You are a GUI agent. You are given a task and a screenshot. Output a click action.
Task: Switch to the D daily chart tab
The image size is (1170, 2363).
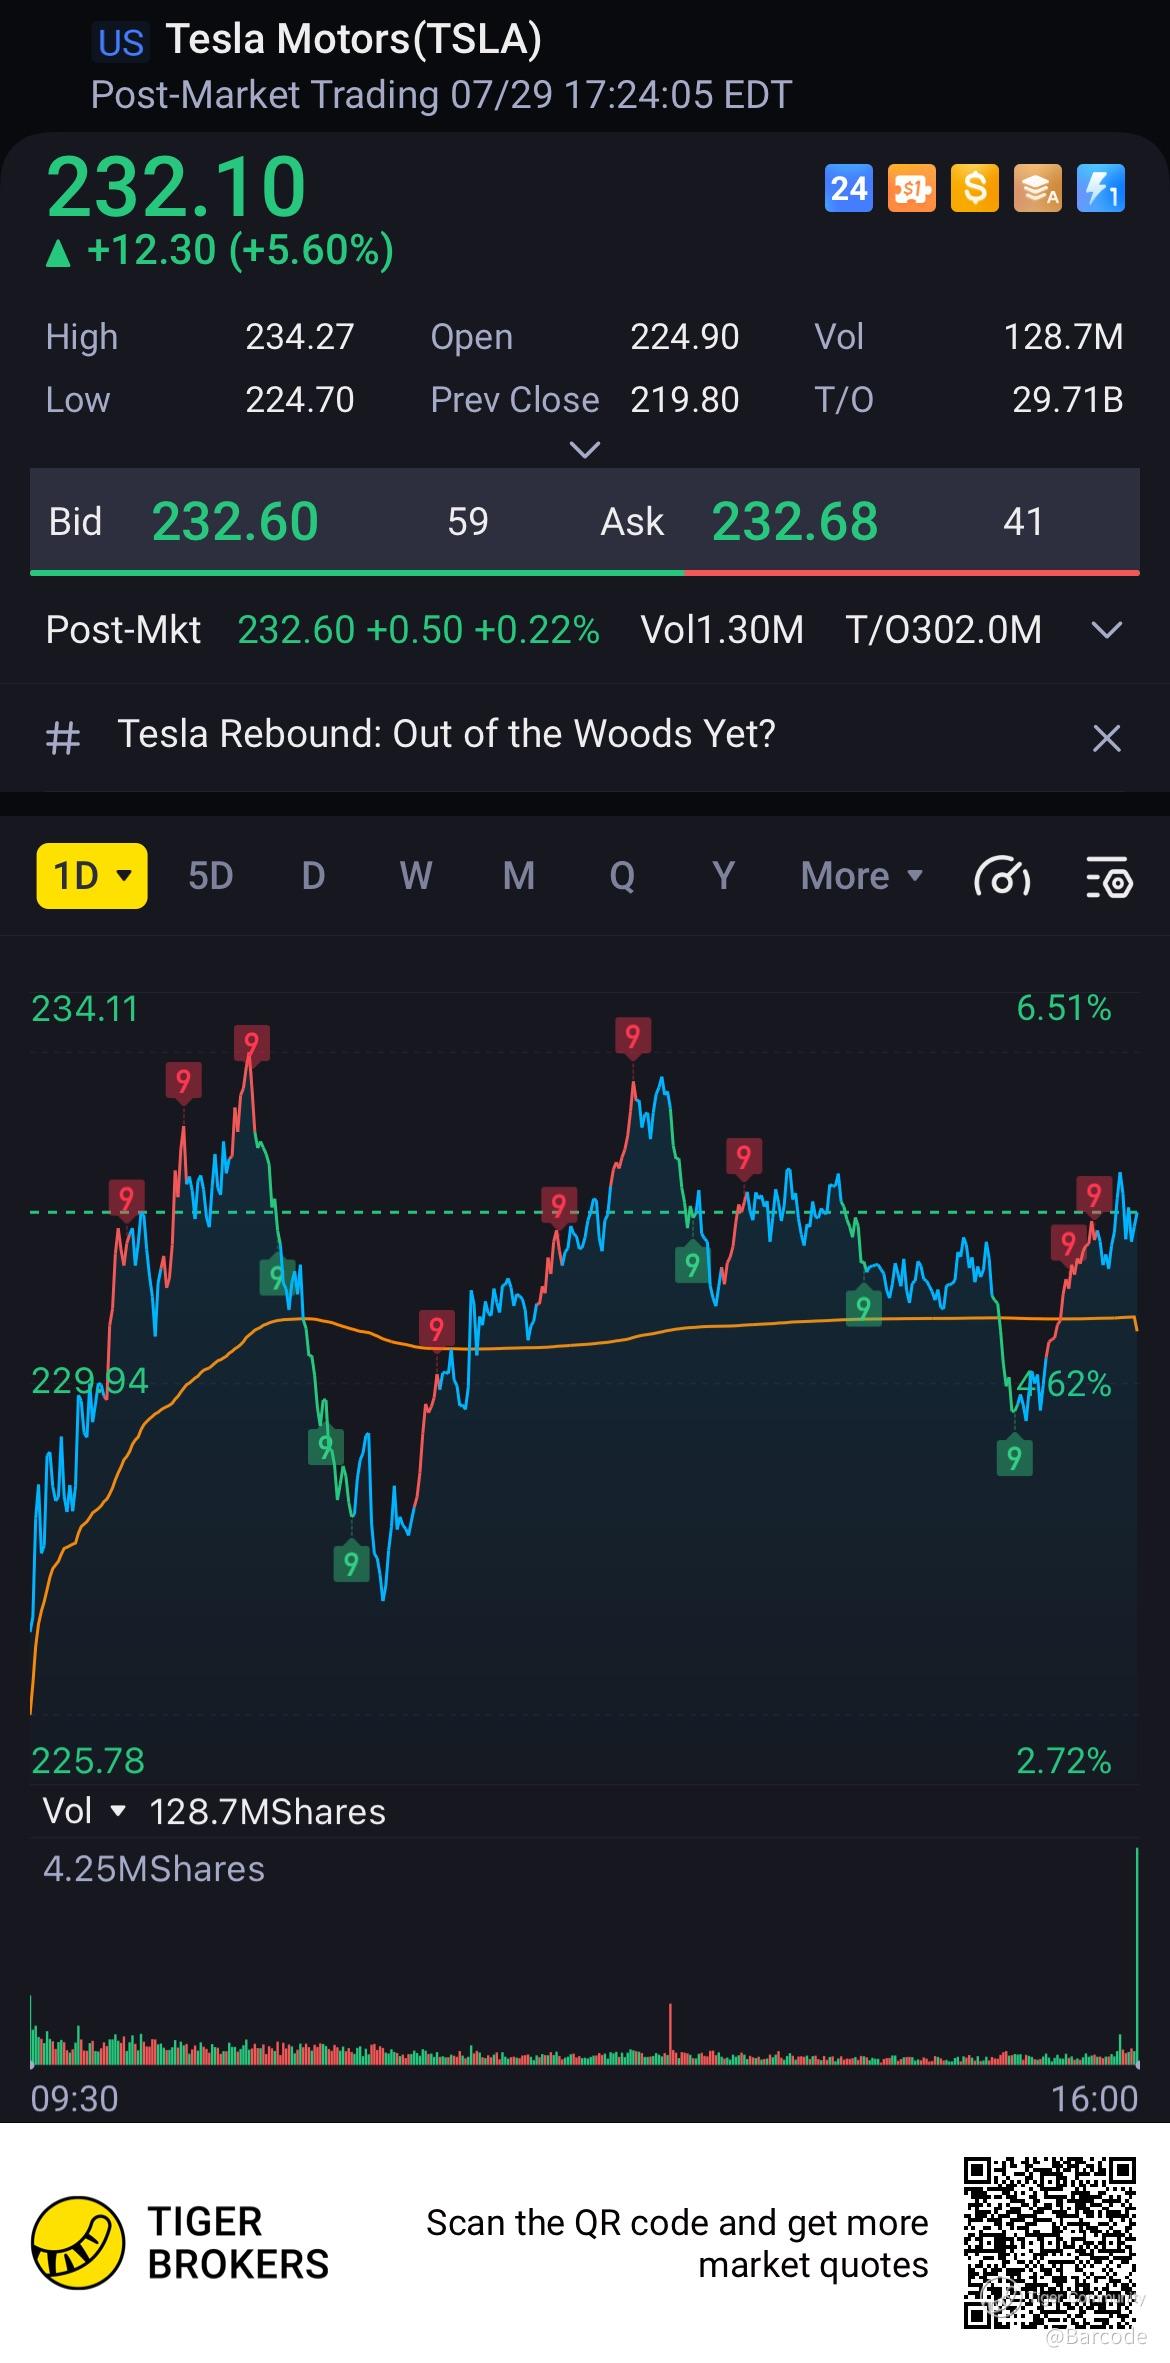point(313,876)
